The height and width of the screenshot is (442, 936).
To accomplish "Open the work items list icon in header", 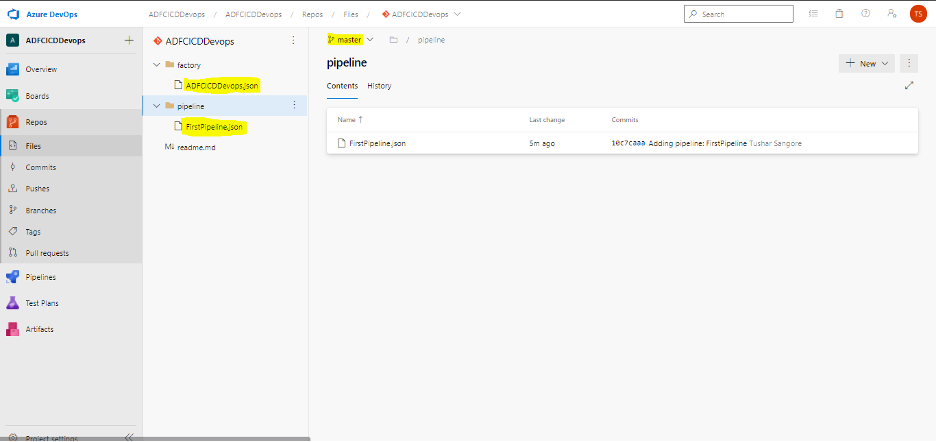I will click(x=813, y=14).
